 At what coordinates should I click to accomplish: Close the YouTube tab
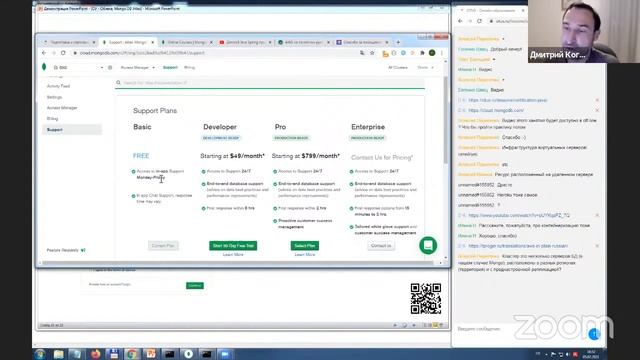pos(270,42)
